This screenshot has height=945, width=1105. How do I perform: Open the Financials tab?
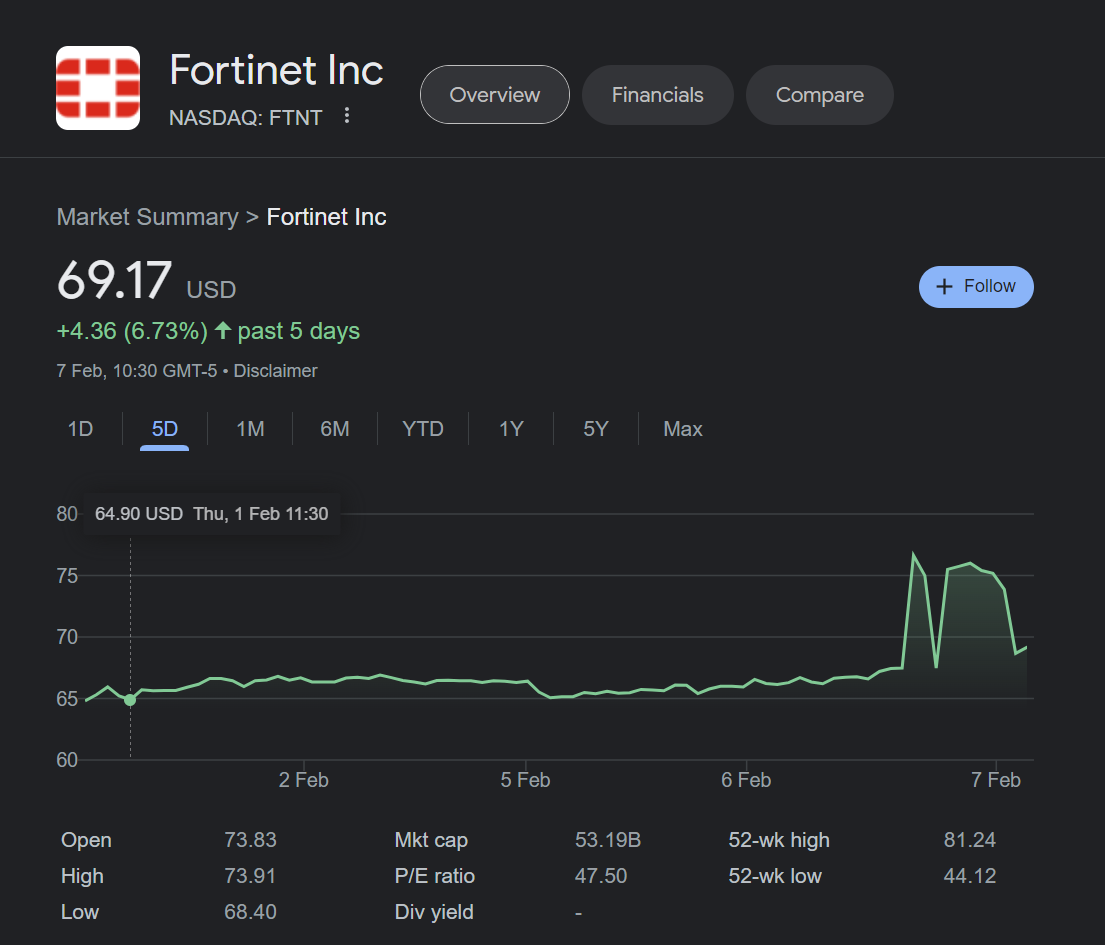click(x=657, y=95)
